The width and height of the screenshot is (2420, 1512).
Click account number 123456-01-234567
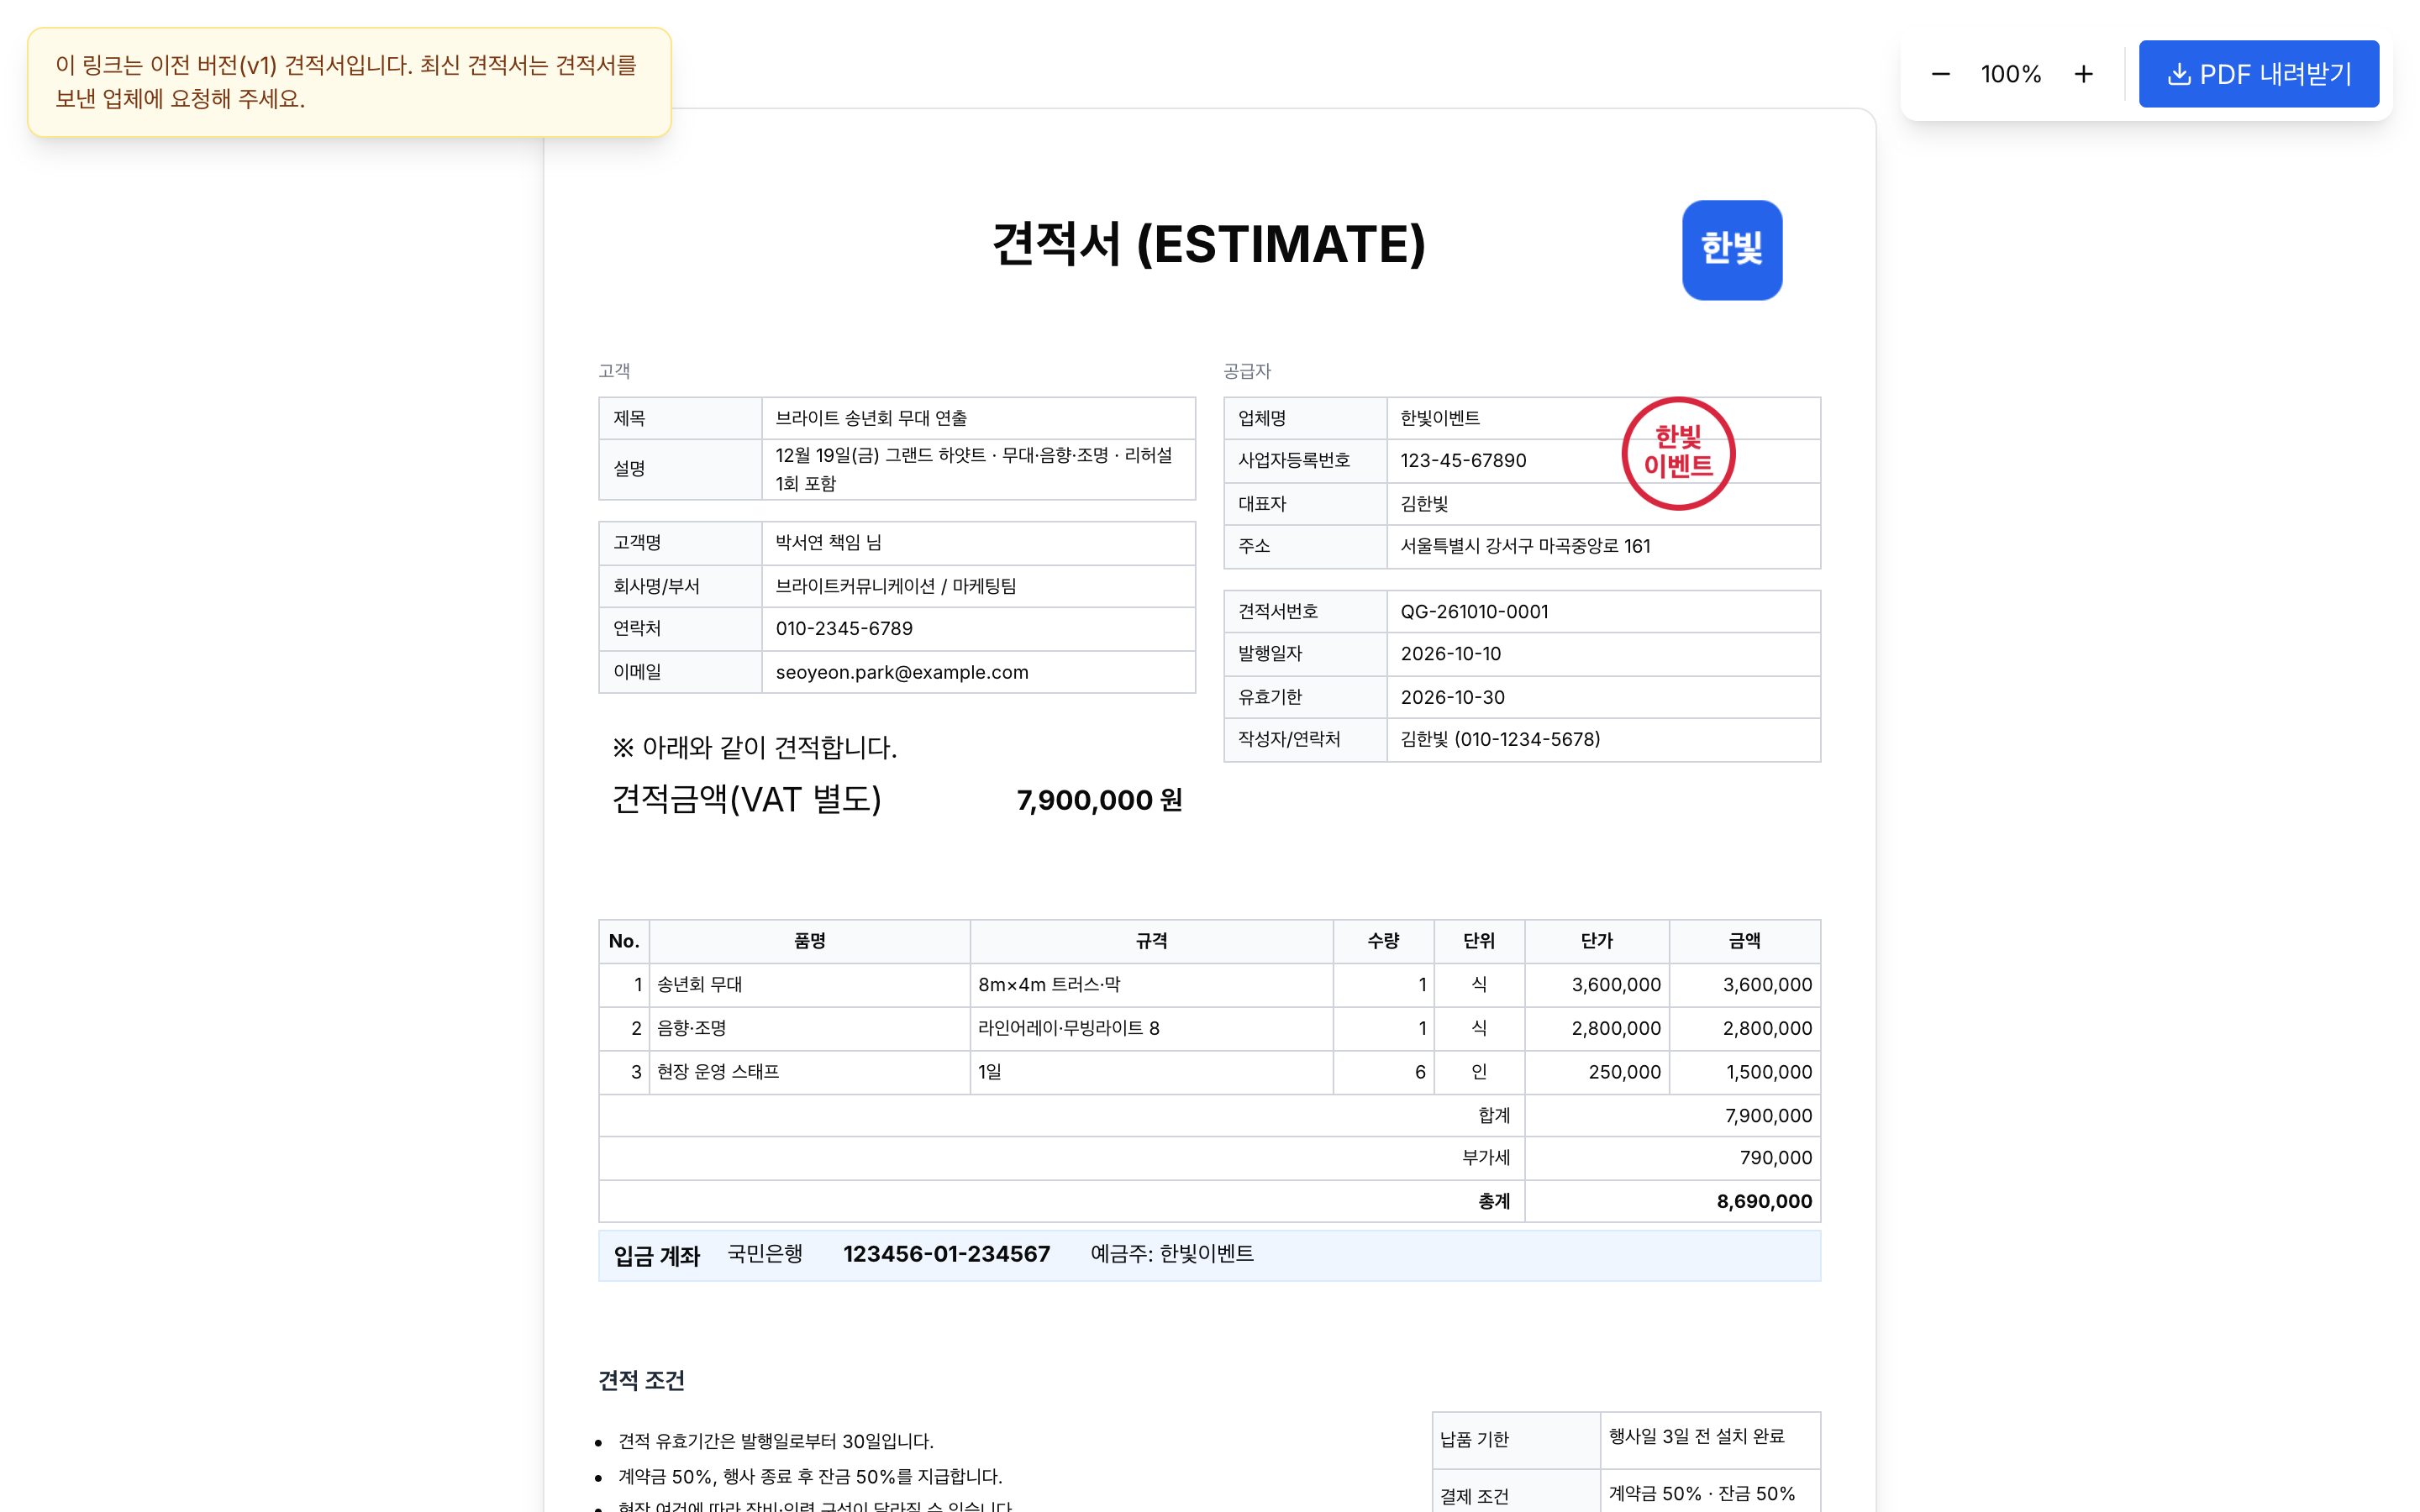(946, 1254)
